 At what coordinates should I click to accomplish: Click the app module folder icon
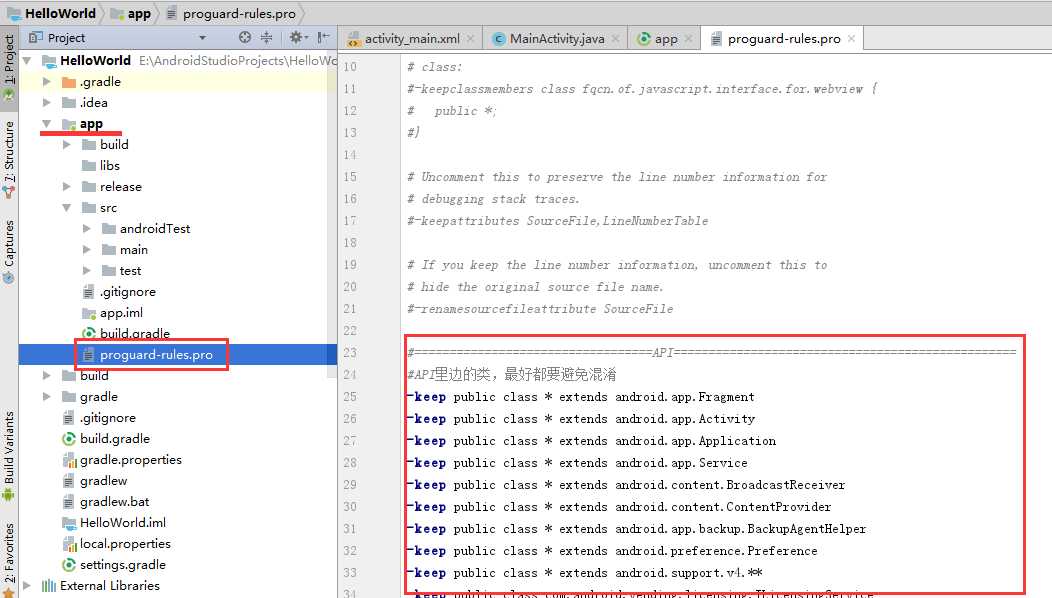tap(68, 123)
